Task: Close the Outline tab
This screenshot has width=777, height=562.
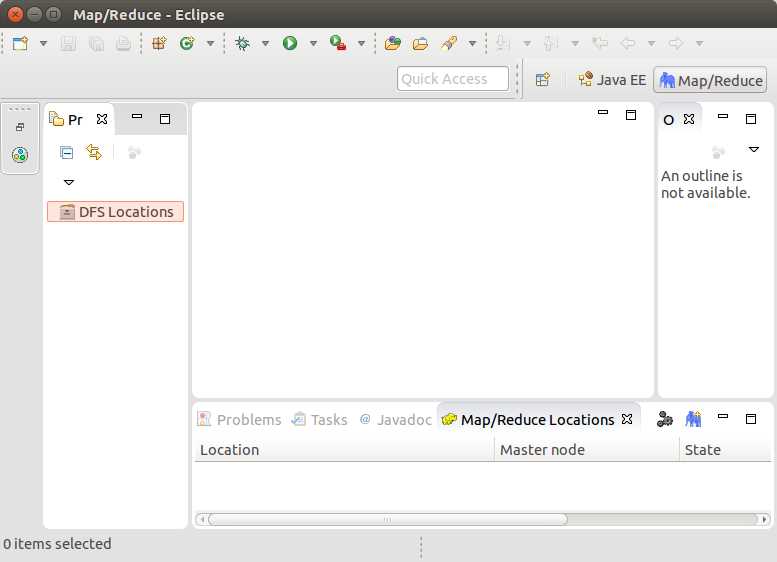Action: 689,119
